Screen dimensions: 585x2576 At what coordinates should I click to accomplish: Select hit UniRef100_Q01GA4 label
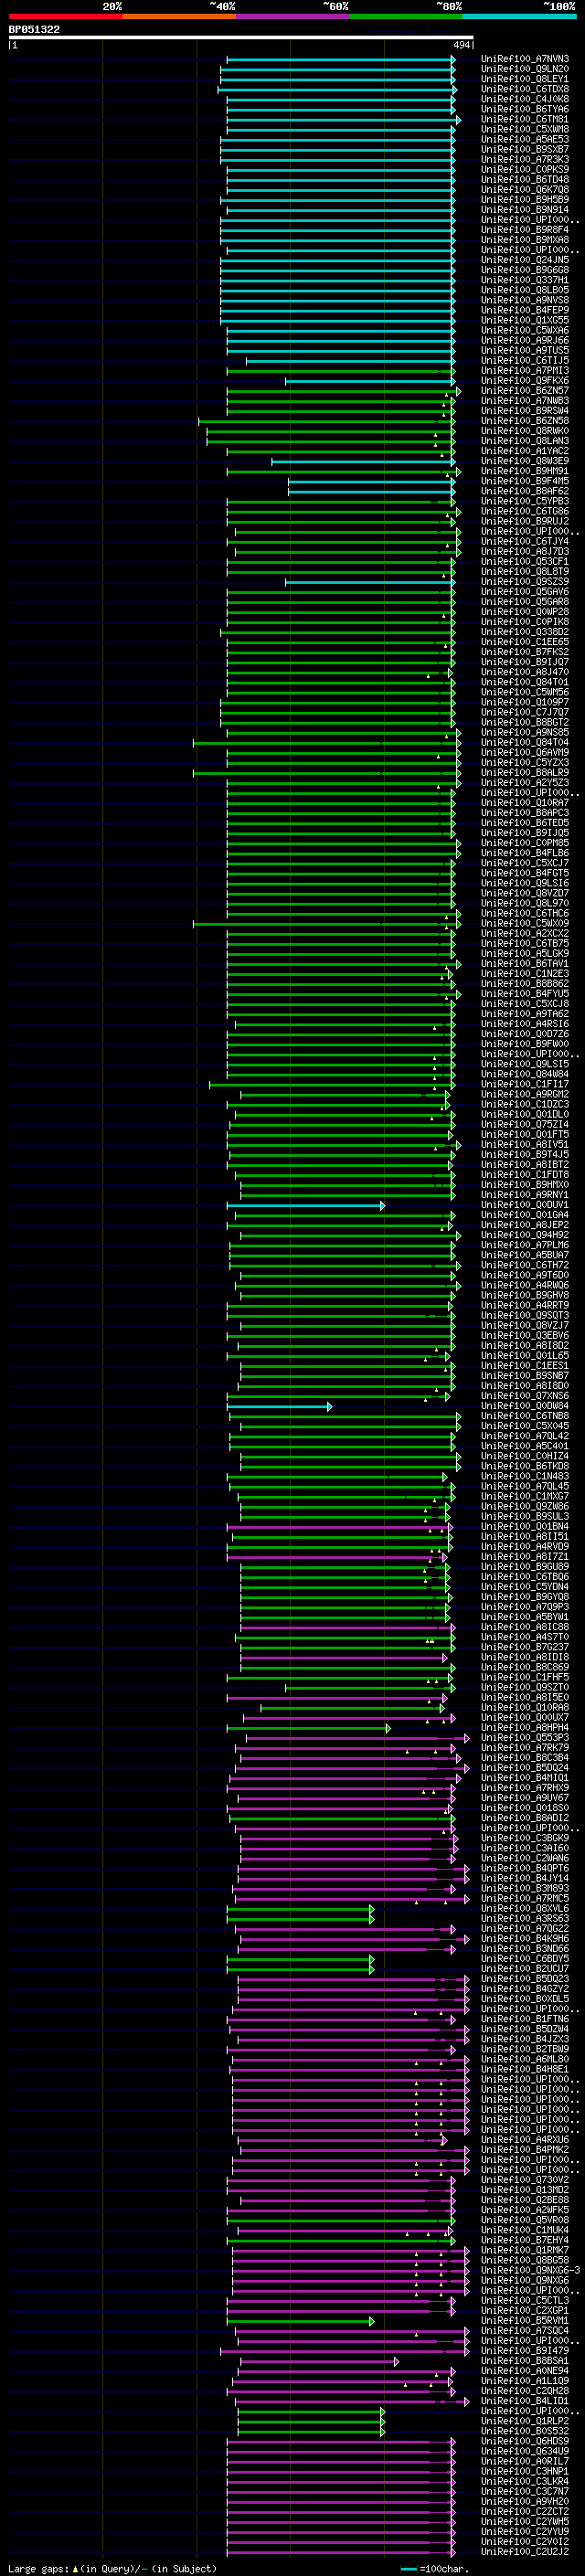(525, 1215)
